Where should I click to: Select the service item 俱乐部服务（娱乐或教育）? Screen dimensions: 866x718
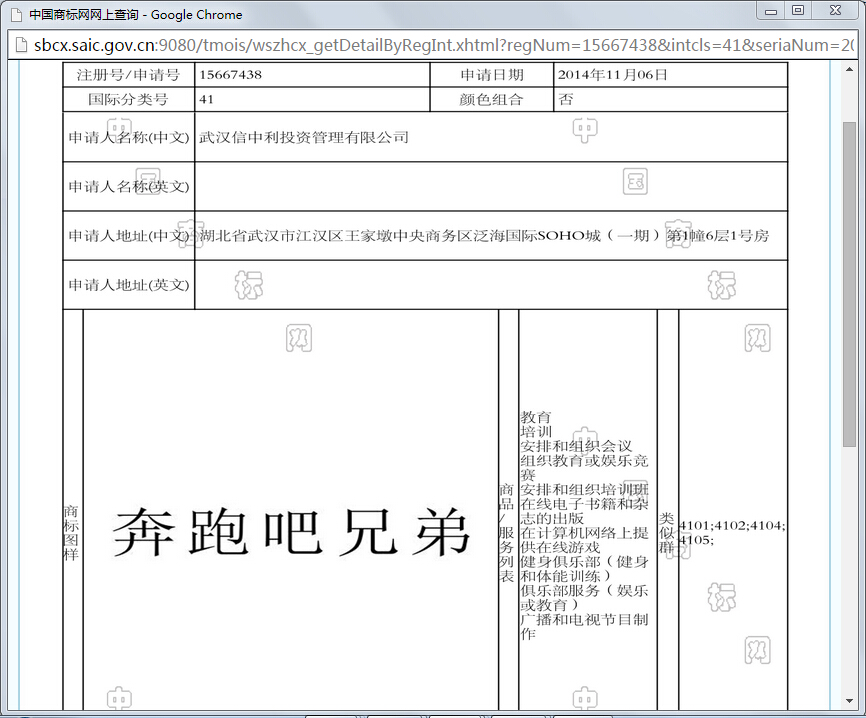584,598
